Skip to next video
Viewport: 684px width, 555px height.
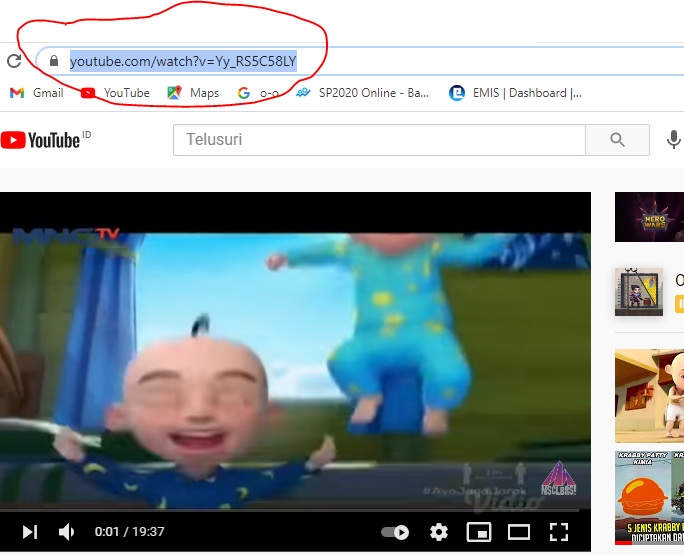coord(30,532)
